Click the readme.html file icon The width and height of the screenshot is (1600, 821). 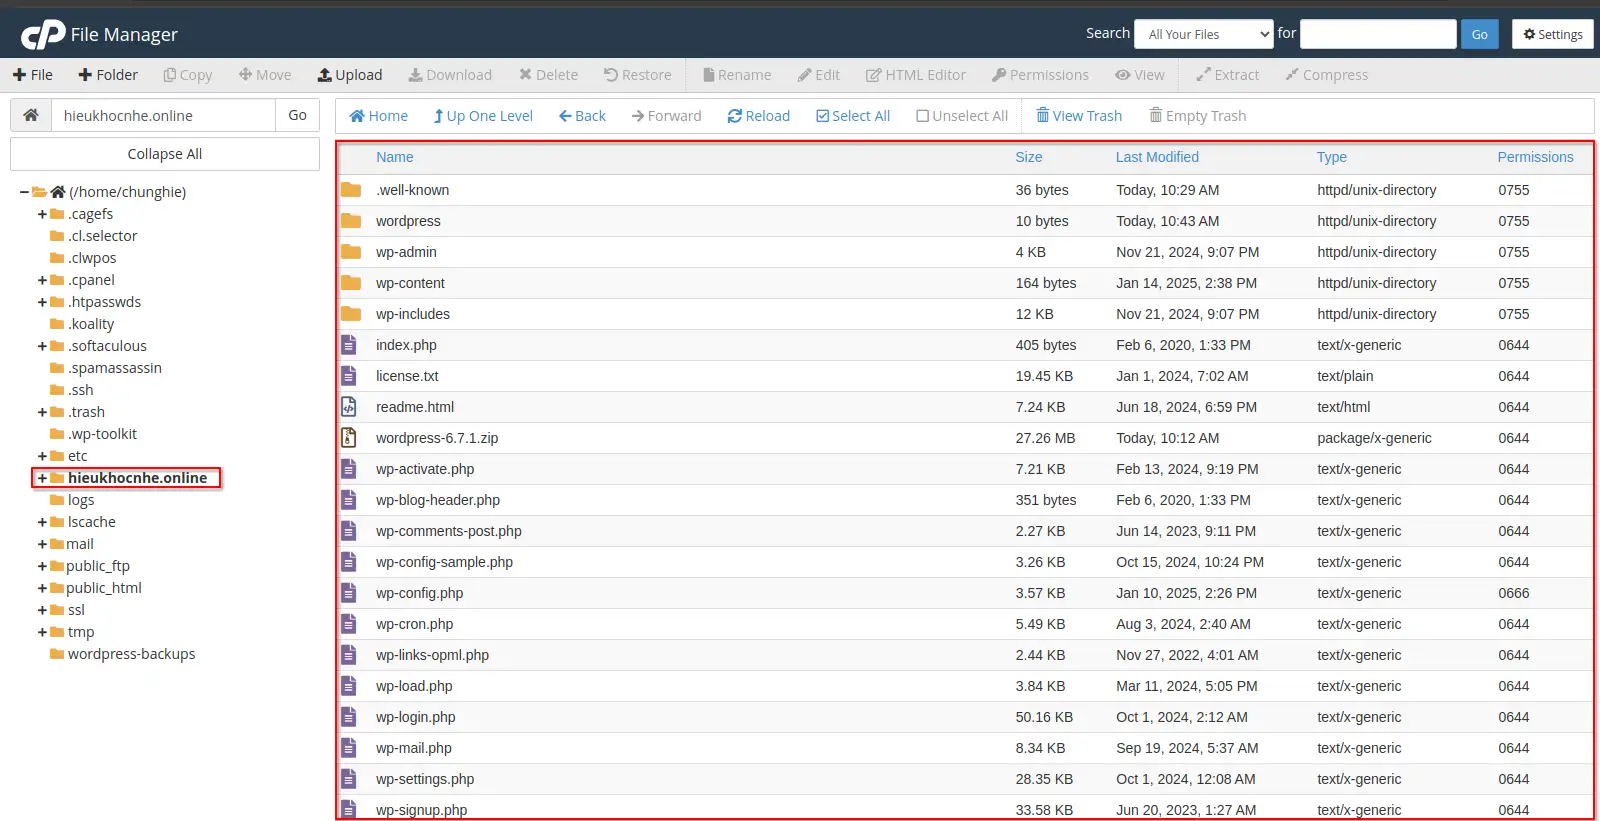[349, 407]
